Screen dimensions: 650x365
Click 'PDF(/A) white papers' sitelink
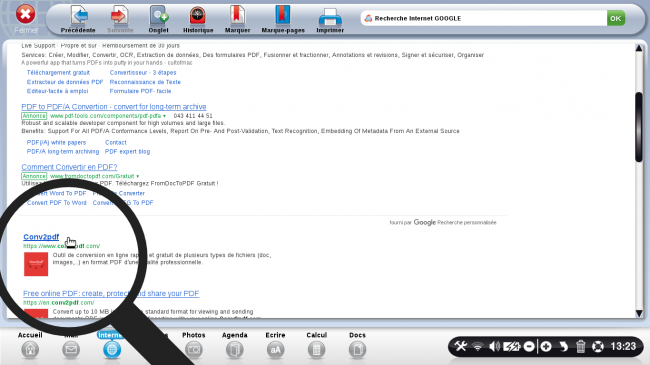(56, 142)
